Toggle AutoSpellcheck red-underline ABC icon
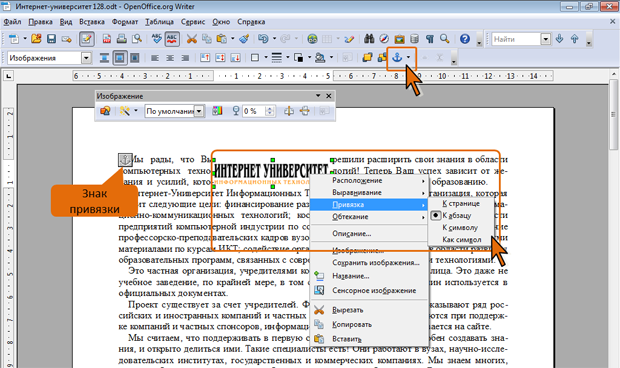Viewport: 620px width, 368px height. (x=172, y=39)
